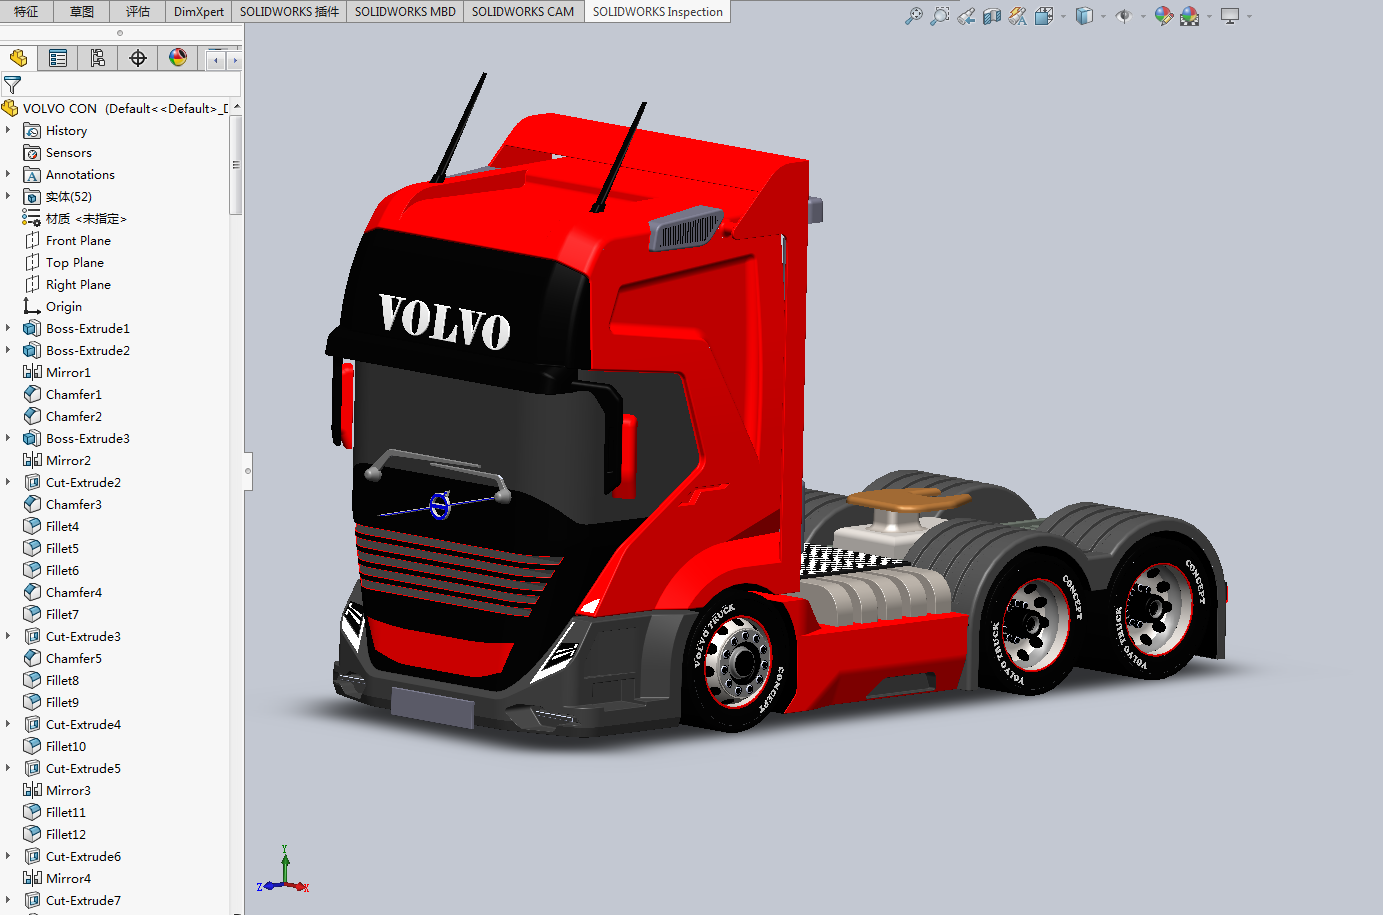Expand the Boss-Extrude3 feature
The height and width of the screenshot is (915, 1383).
8,438
